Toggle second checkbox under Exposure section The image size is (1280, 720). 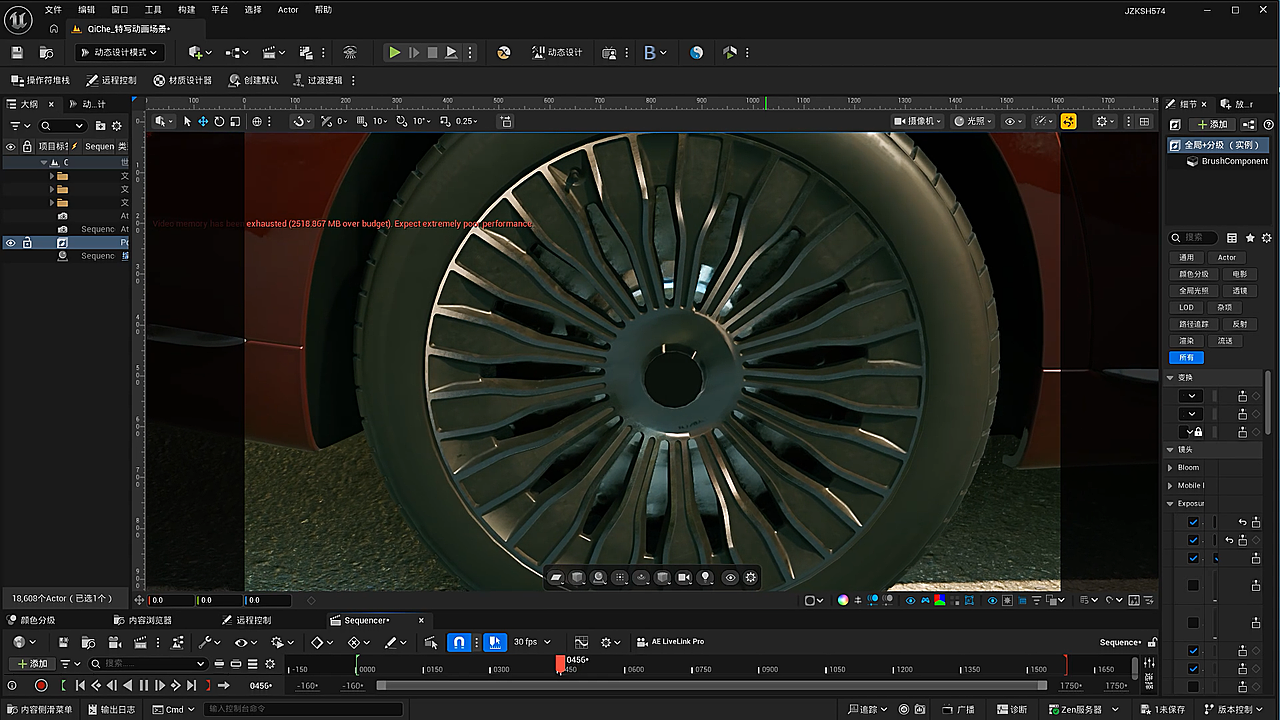click(1193, 540)
